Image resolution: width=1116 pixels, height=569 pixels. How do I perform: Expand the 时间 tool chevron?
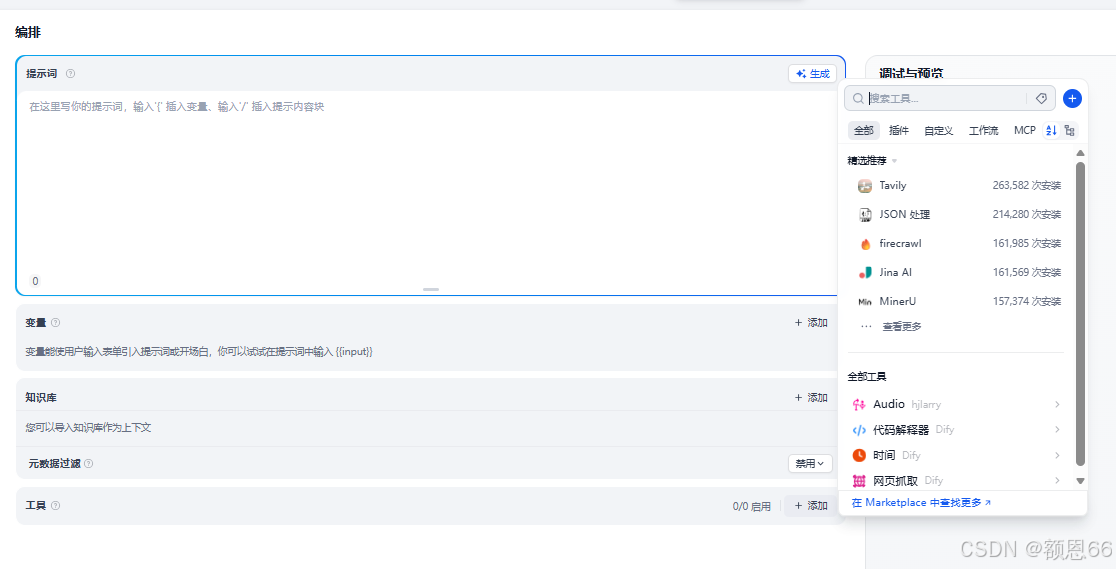[x=1058, y=455]
